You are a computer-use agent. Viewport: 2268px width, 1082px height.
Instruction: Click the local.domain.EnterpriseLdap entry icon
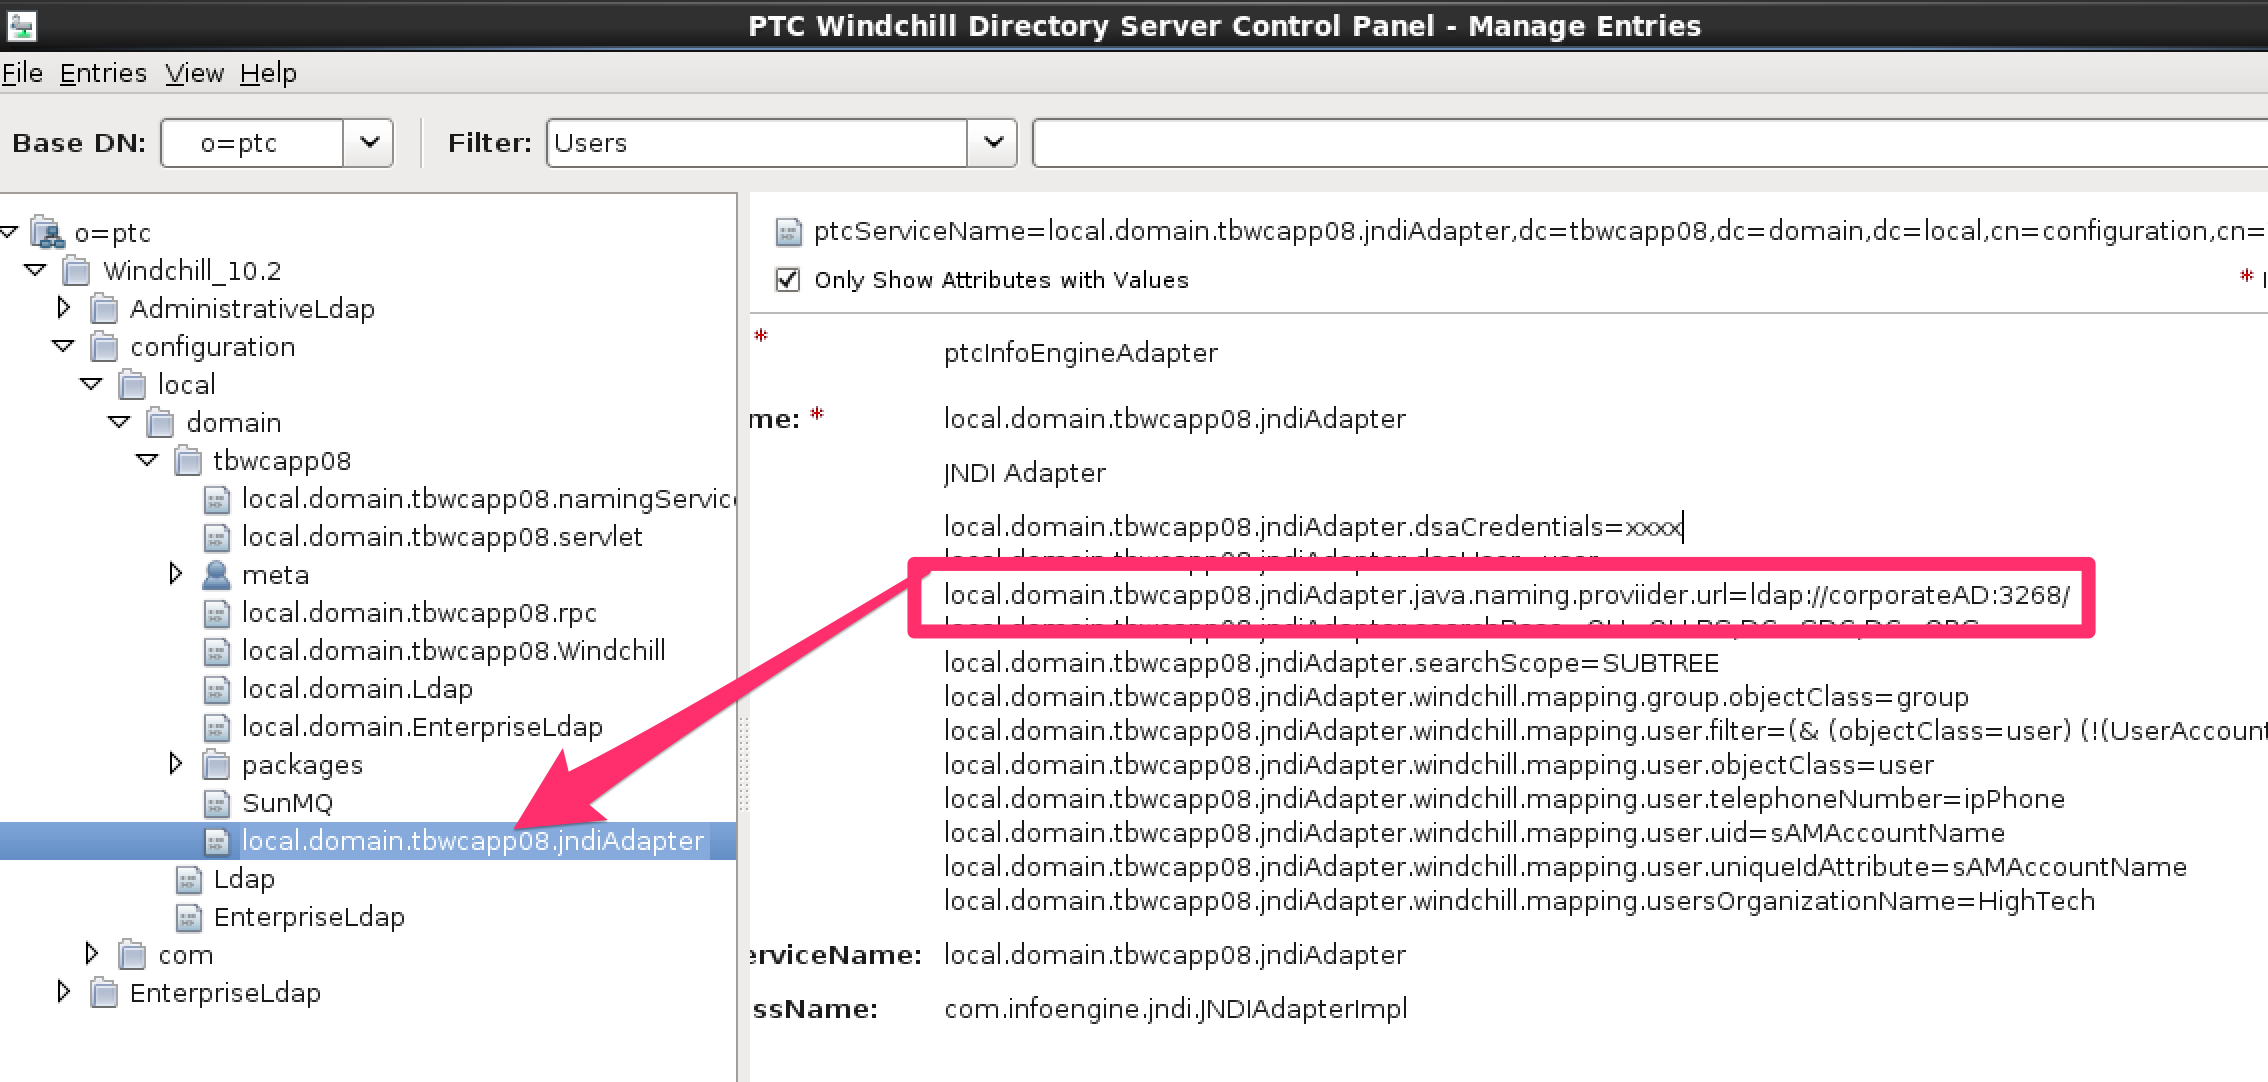point(216,727)
